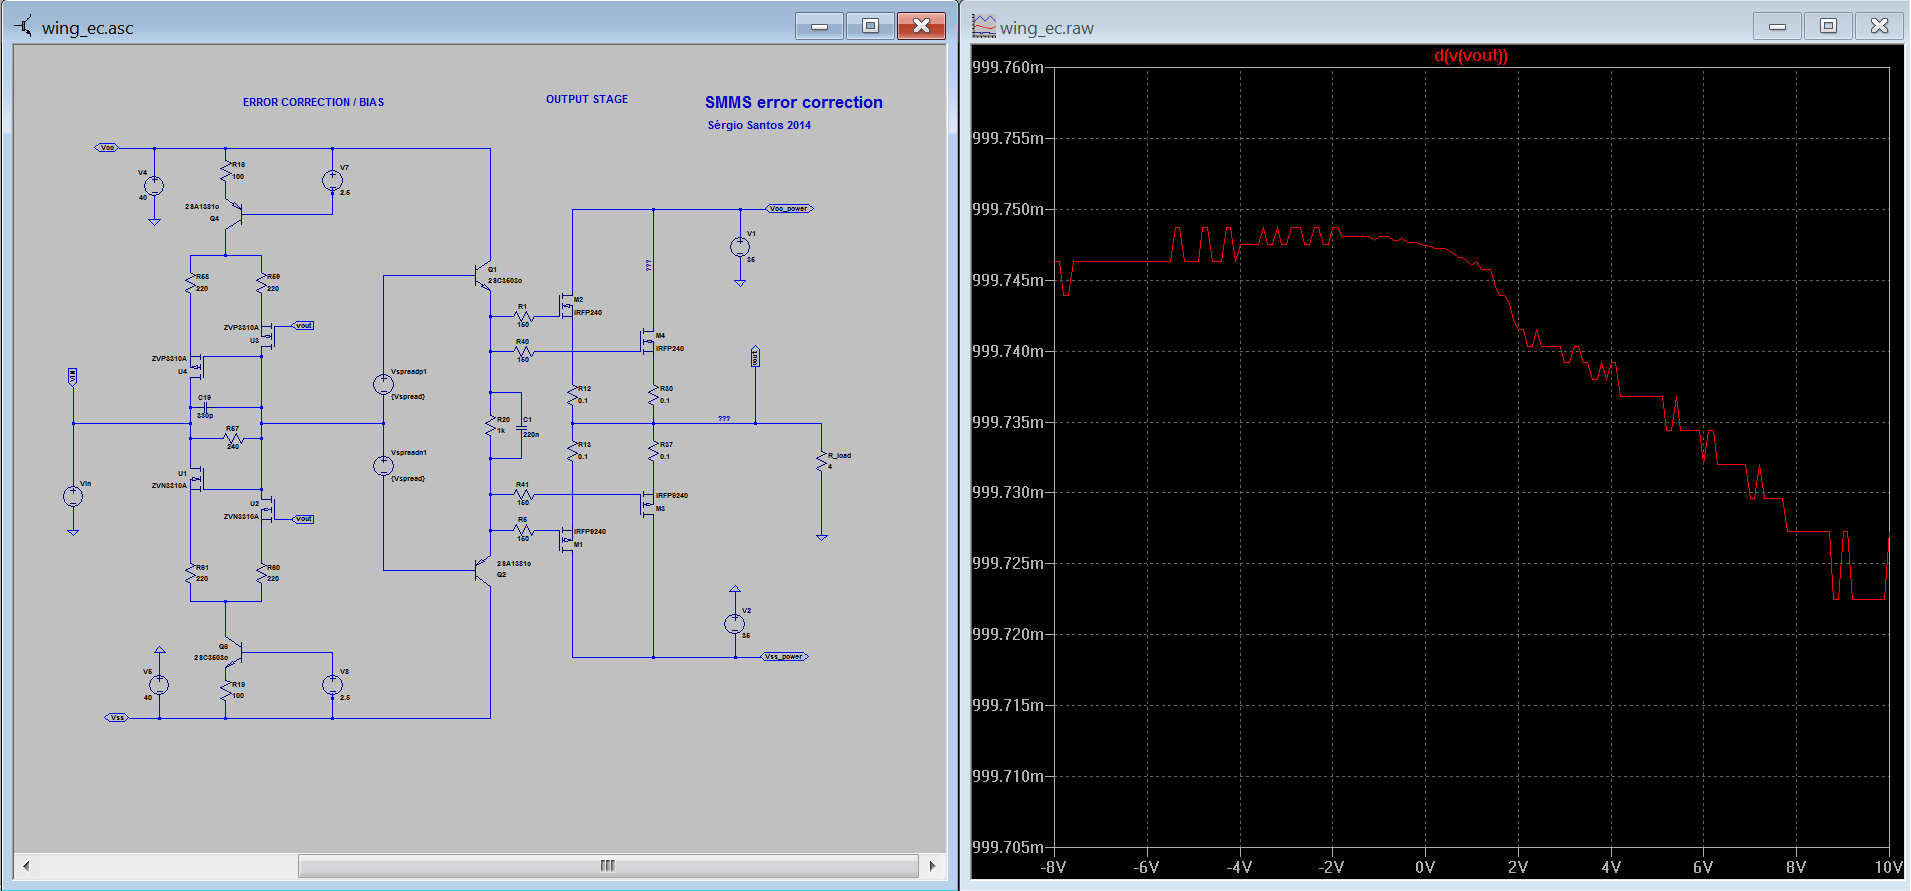The width and height of the screenshot is (1911, 891).
Task: Select the V7 voltage source symbol
Action: click(x=332, y=180)
